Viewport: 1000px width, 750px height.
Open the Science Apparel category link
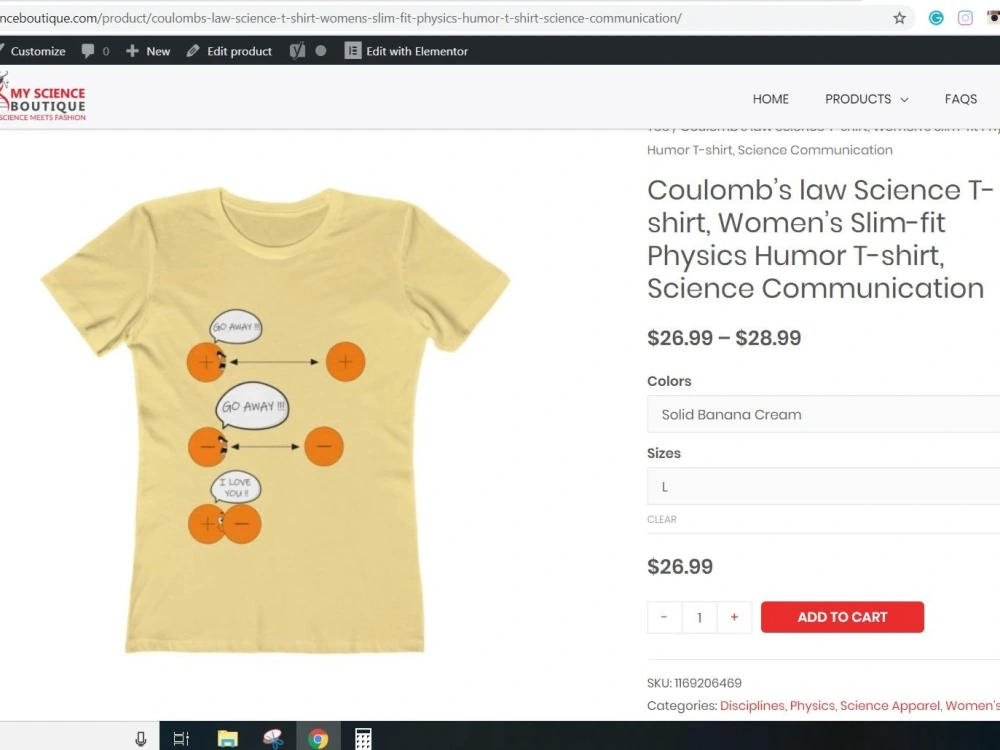[x=890, y=705]
